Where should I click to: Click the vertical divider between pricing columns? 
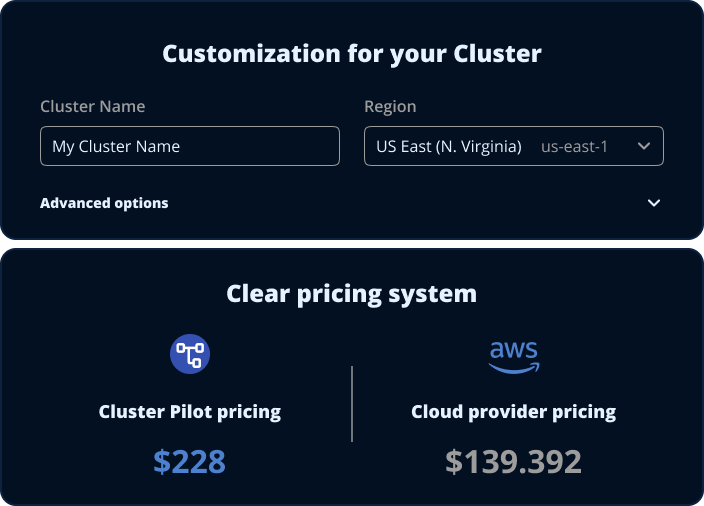click(352, 403)
